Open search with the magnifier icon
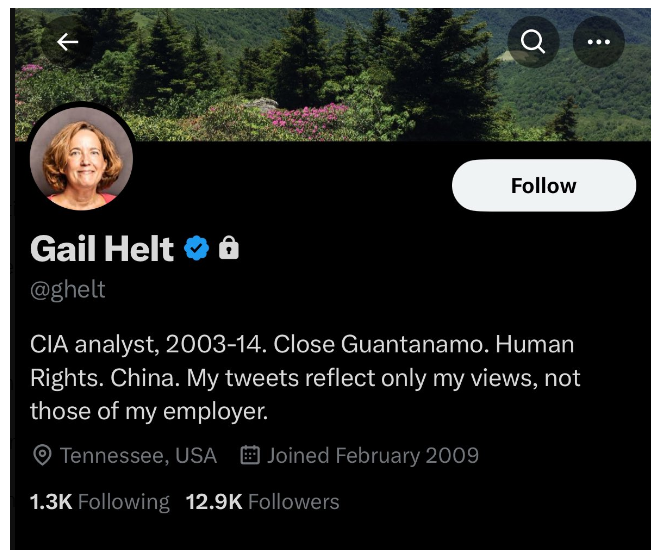 534,42
